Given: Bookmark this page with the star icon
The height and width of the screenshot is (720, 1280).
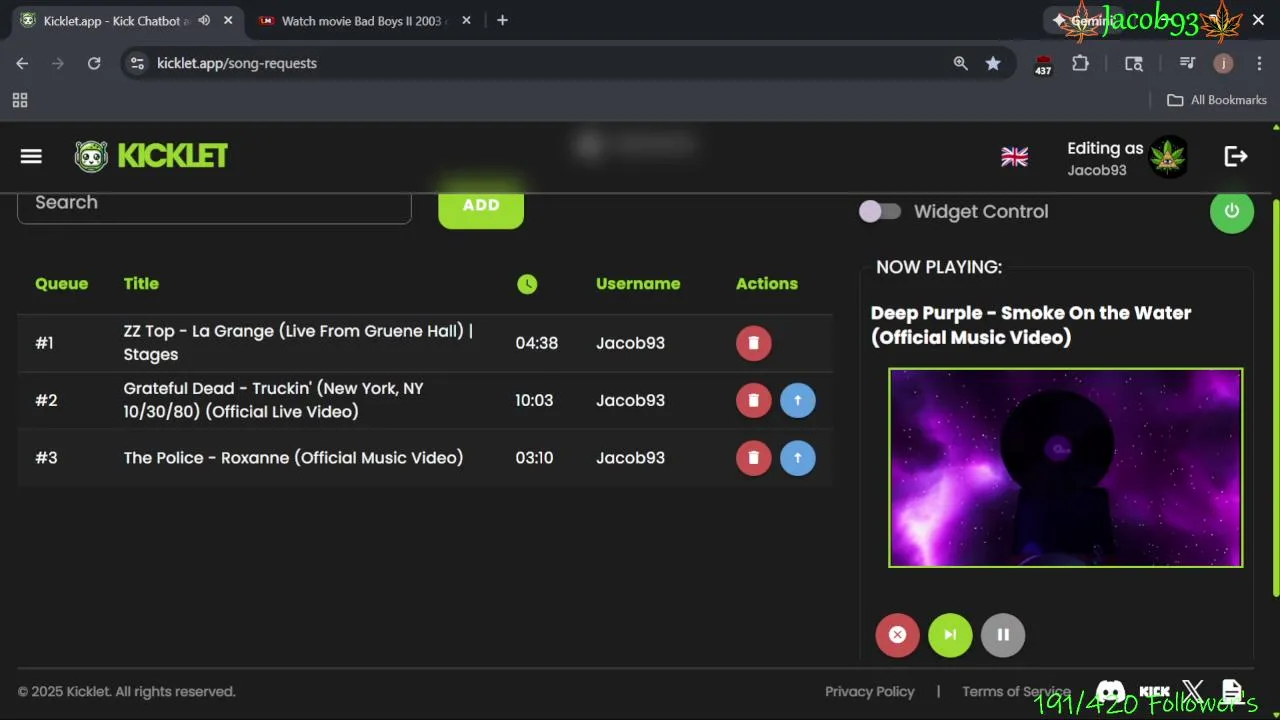Looking at the screenshot, I should pos(993,63).
